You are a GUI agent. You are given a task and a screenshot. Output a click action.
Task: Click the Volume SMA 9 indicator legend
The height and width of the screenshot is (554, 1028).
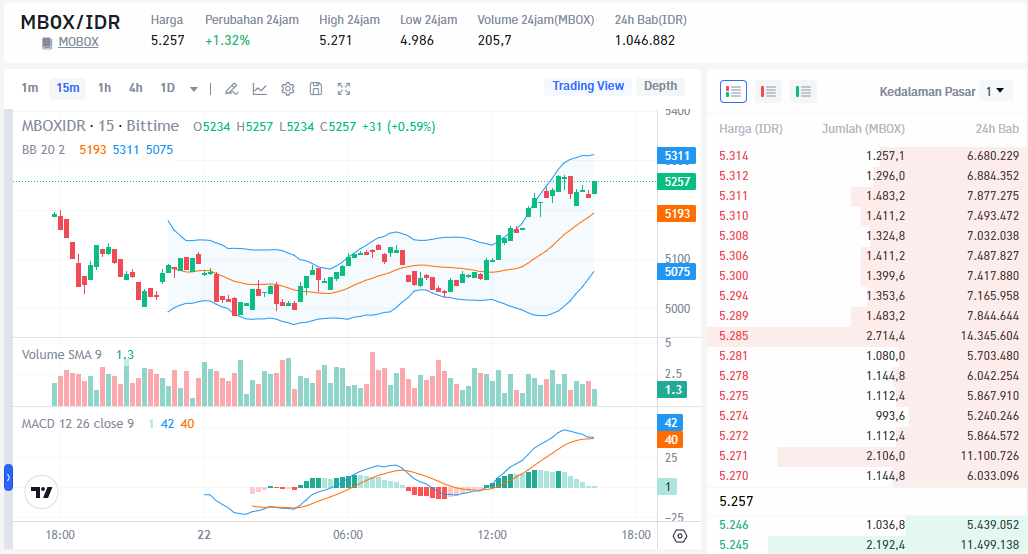coord(62,355)
